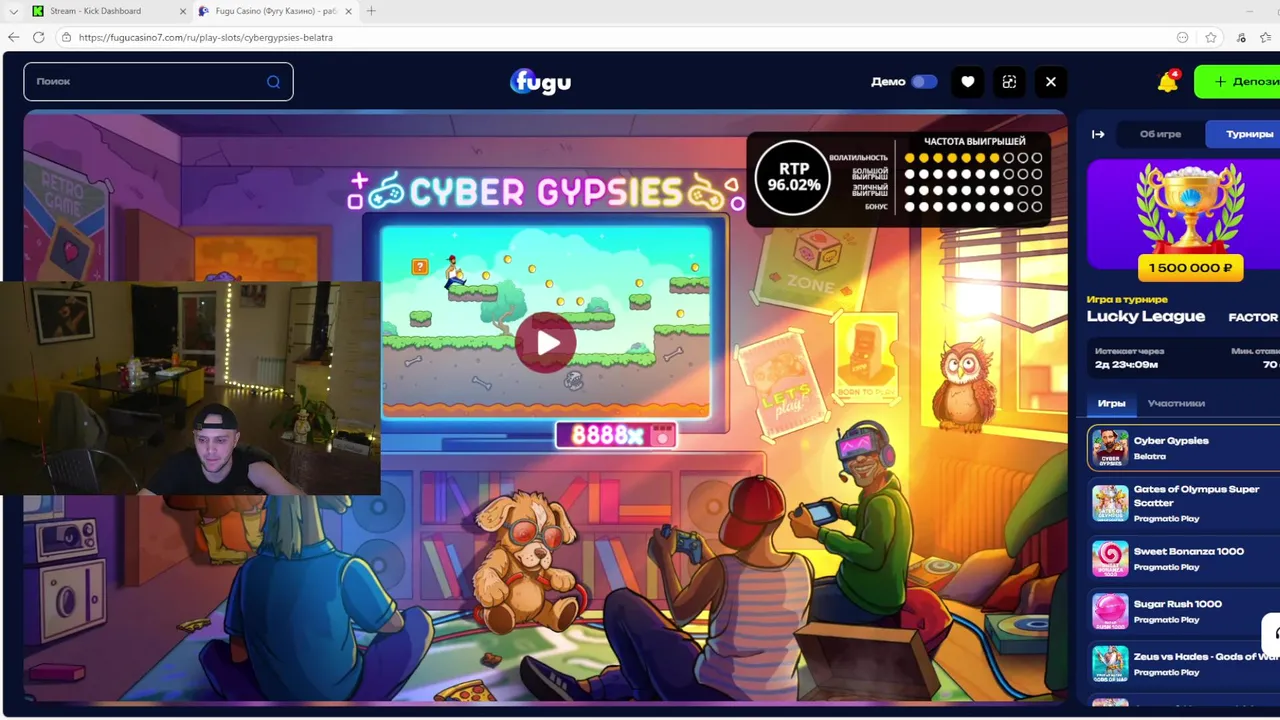Close the game with the X icon
The image size is (1280, 720).
[x=1051, y=82]
